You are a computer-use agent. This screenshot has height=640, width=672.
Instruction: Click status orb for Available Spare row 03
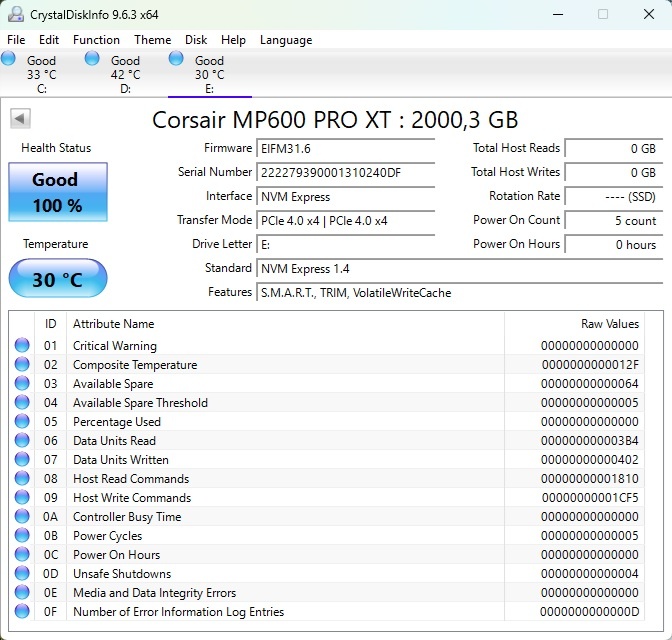(22, 383)
